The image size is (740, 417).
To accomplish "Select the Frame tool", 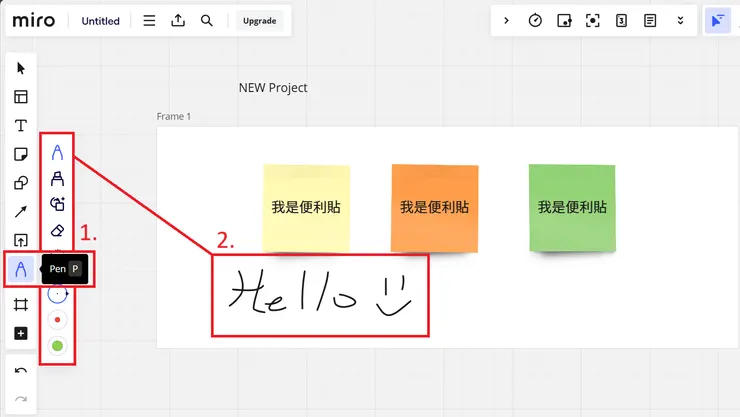I will (x=21, y=305).
